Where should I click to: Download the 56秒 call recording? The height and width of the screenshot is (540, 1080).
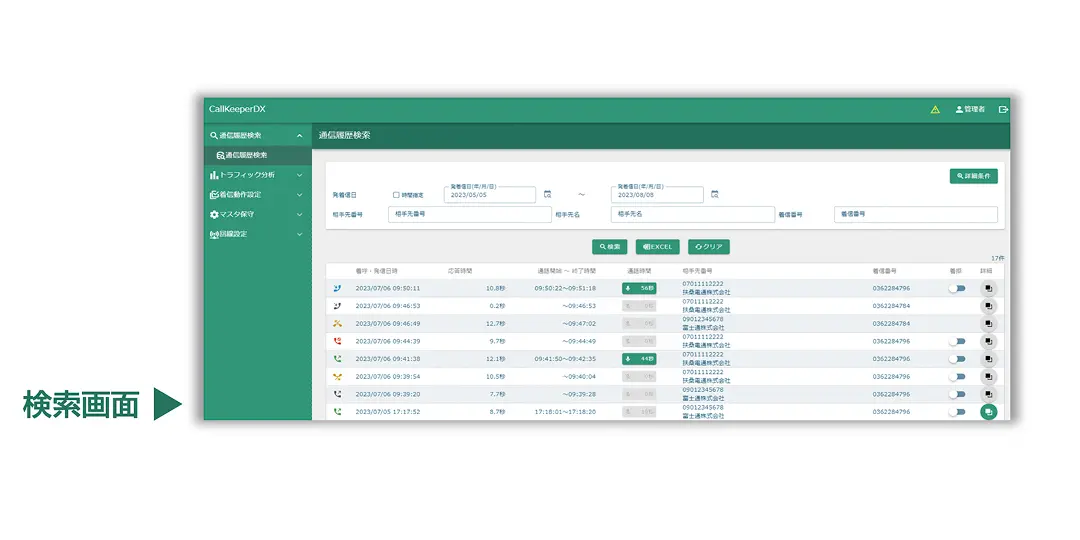click(x=639, y=288)
